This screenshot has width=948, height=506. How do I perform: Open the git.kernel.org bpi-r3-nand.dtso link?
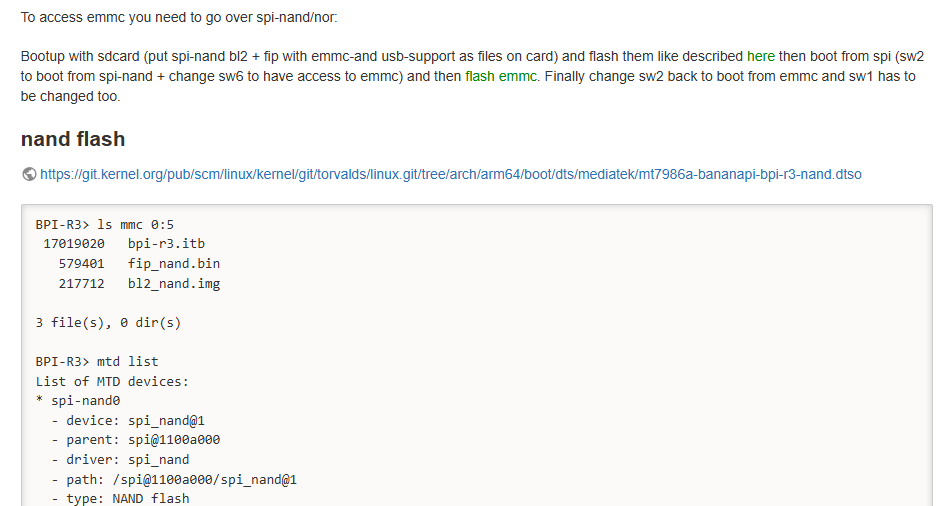[x=450, y=174]
